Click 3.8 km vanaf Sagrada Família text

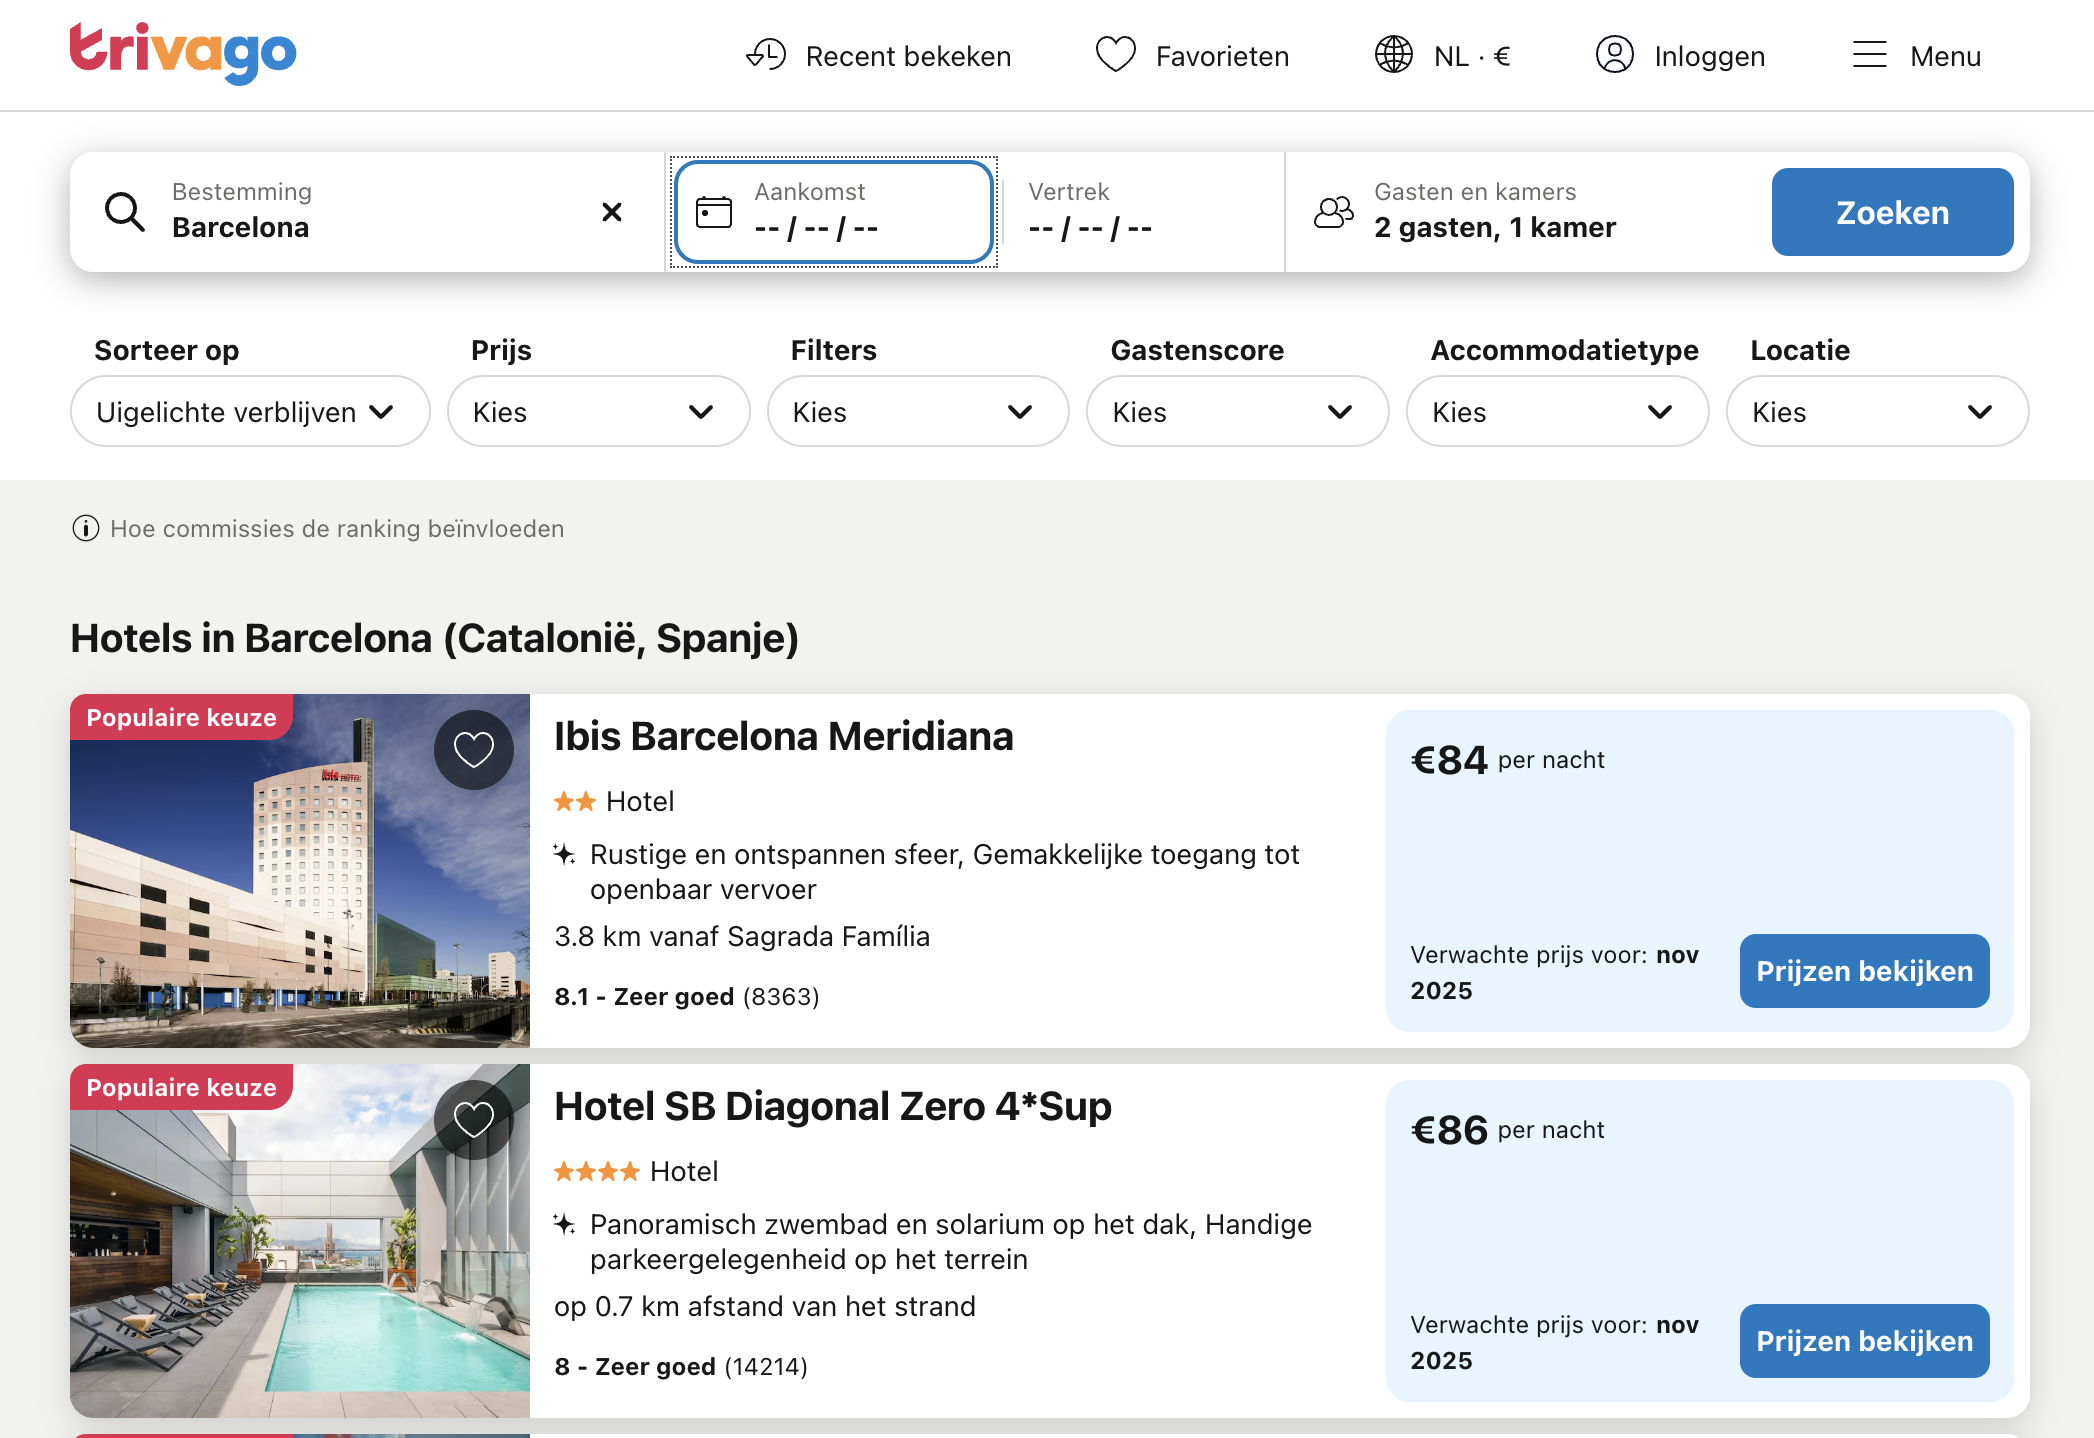point(742,937)
